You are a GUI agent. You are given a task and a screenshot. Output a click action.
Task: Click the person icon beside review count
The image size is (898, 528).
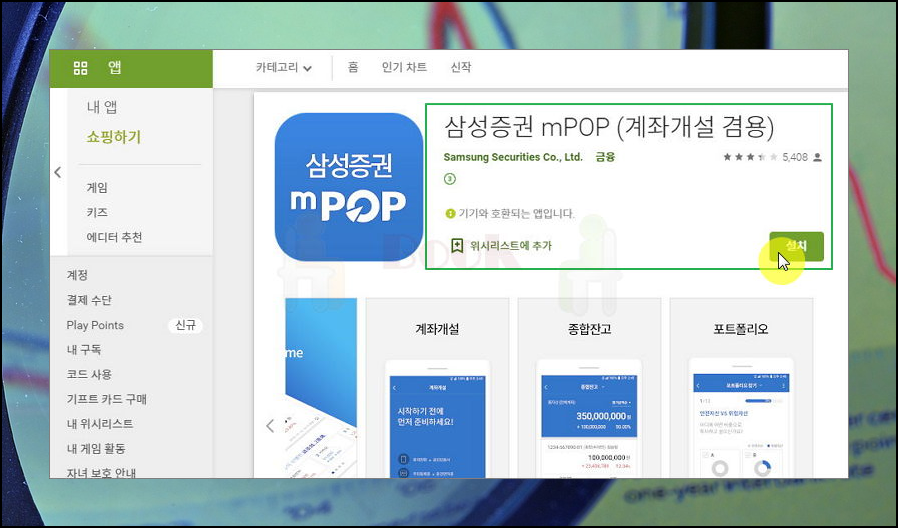(x=817, y=157)
